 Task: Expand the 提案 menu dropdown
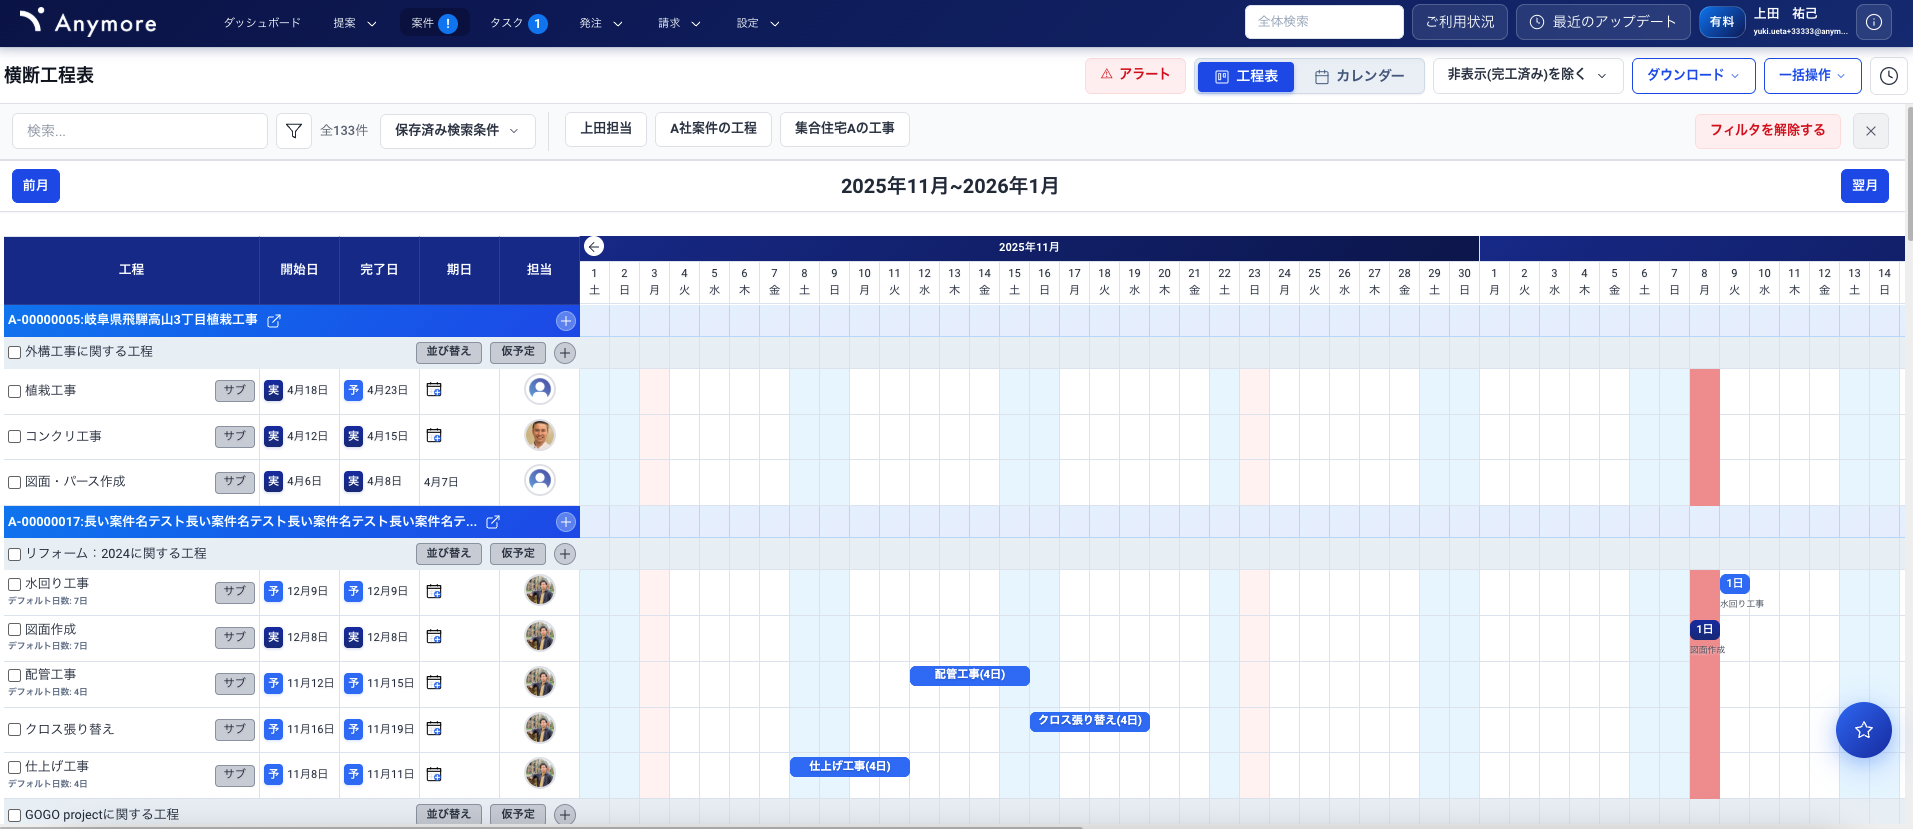pyautogui.click(x=355, y=23)
